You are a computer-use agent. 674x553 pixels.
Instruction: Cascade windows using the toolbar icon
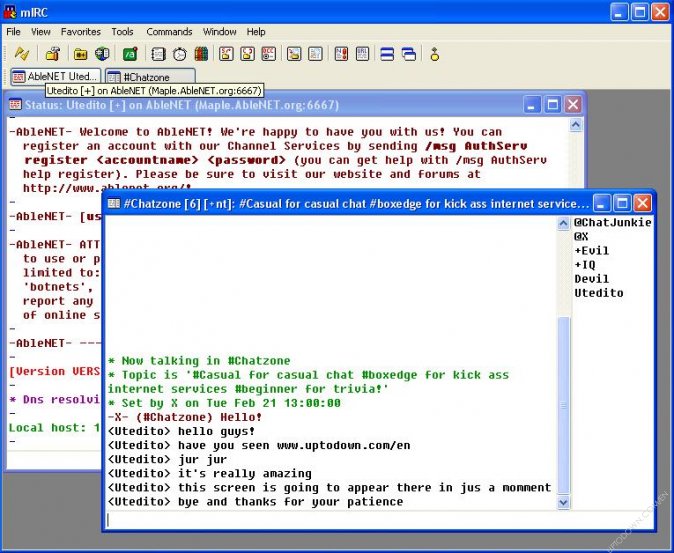pos(408,54)
